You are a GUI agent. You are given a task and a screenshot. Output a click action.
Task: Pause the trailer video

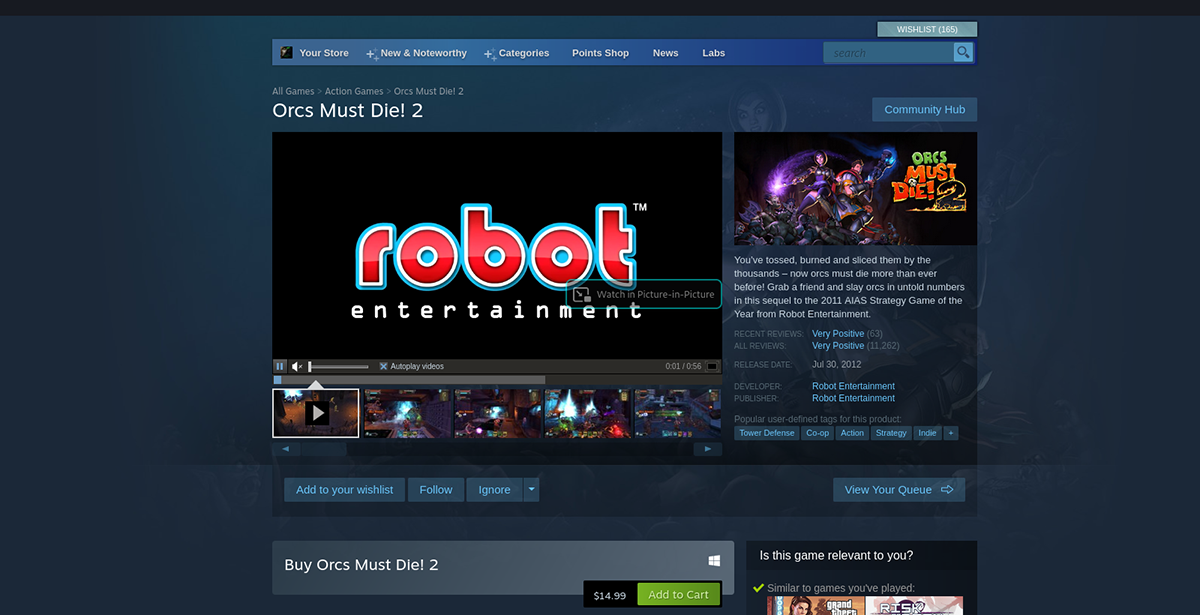[280, 366]
